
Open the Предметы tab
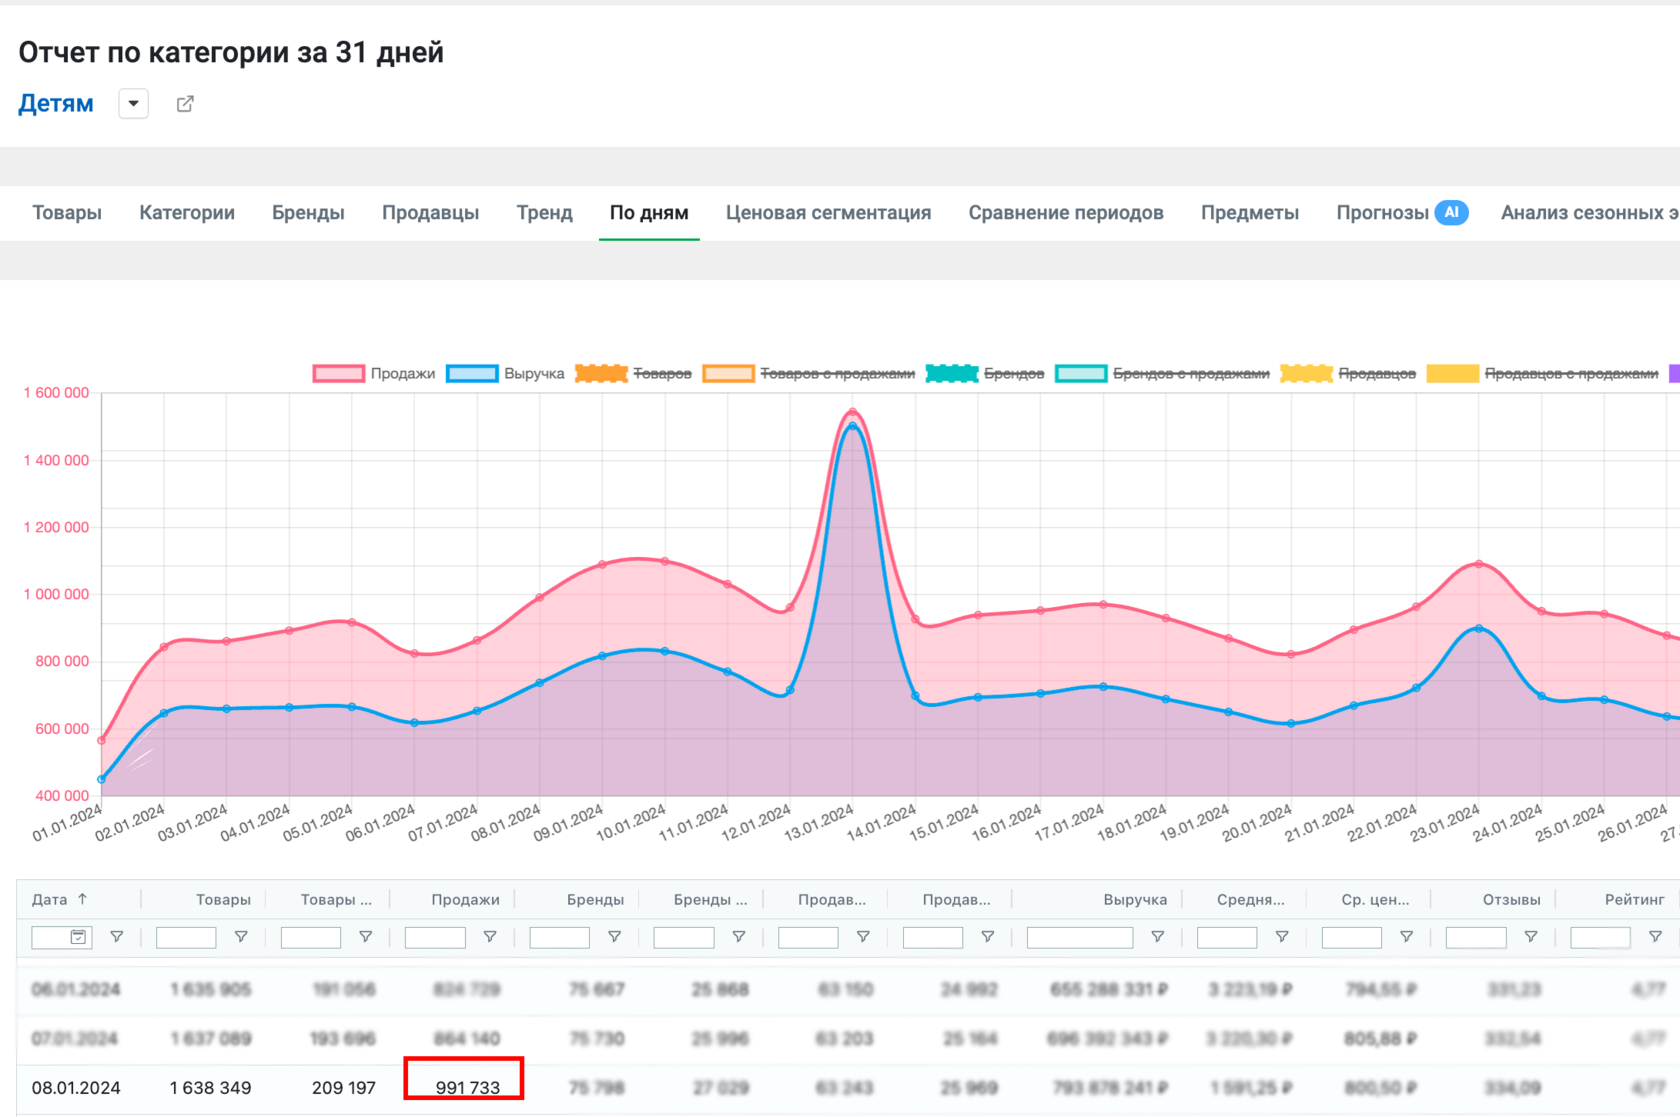pos(1250,213)
